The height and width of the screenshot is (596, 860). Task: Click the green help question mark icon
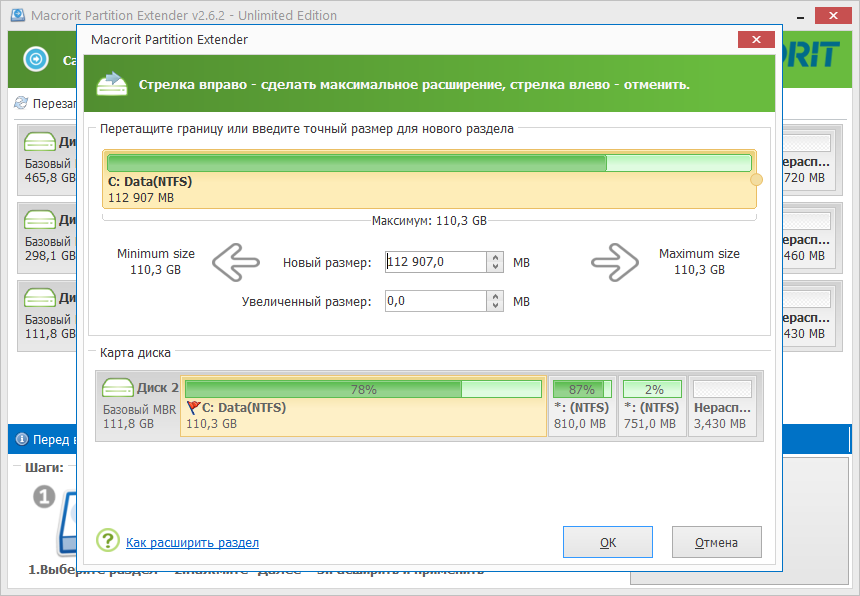[108, 541]
